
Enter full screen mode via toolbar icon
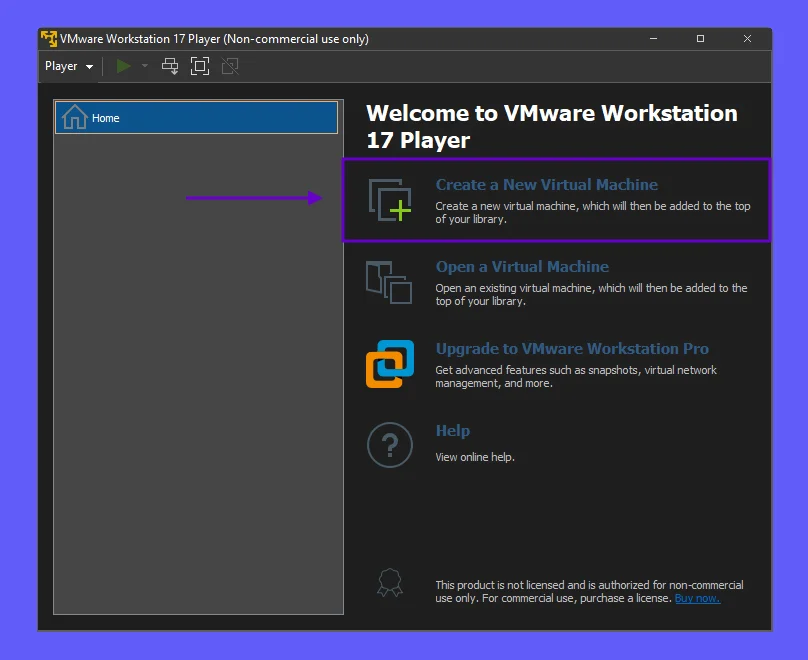coord(200,66)
